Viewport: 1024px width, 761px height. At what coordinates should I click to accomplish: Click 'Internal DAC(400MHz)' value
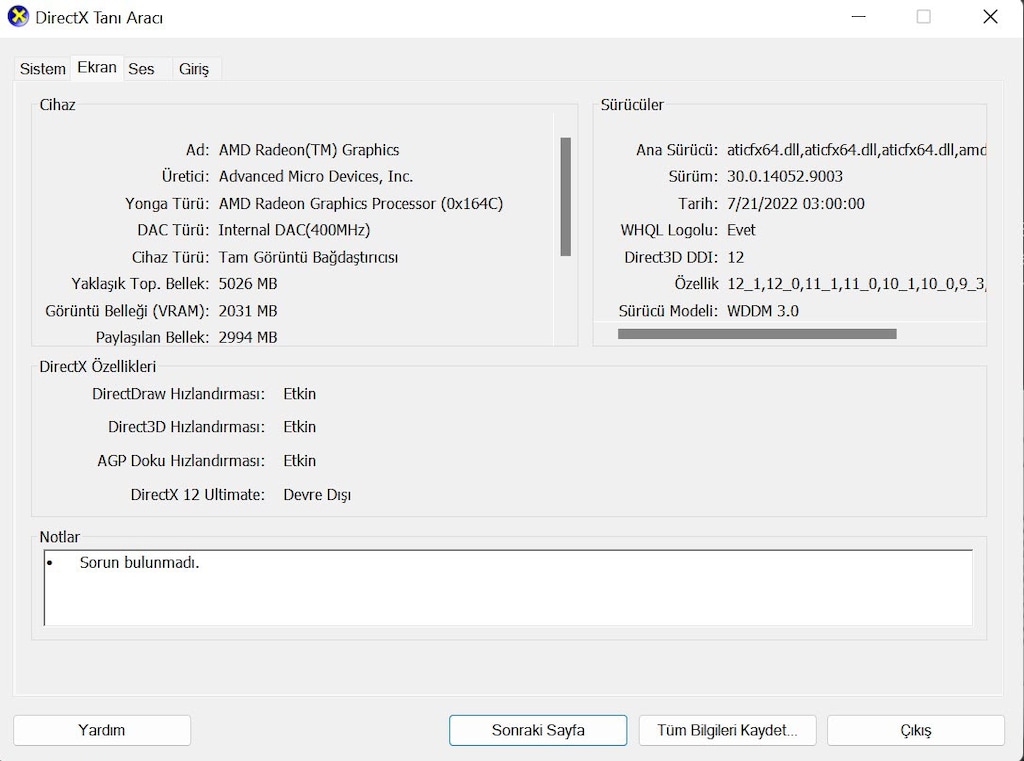tap(294, 230)
